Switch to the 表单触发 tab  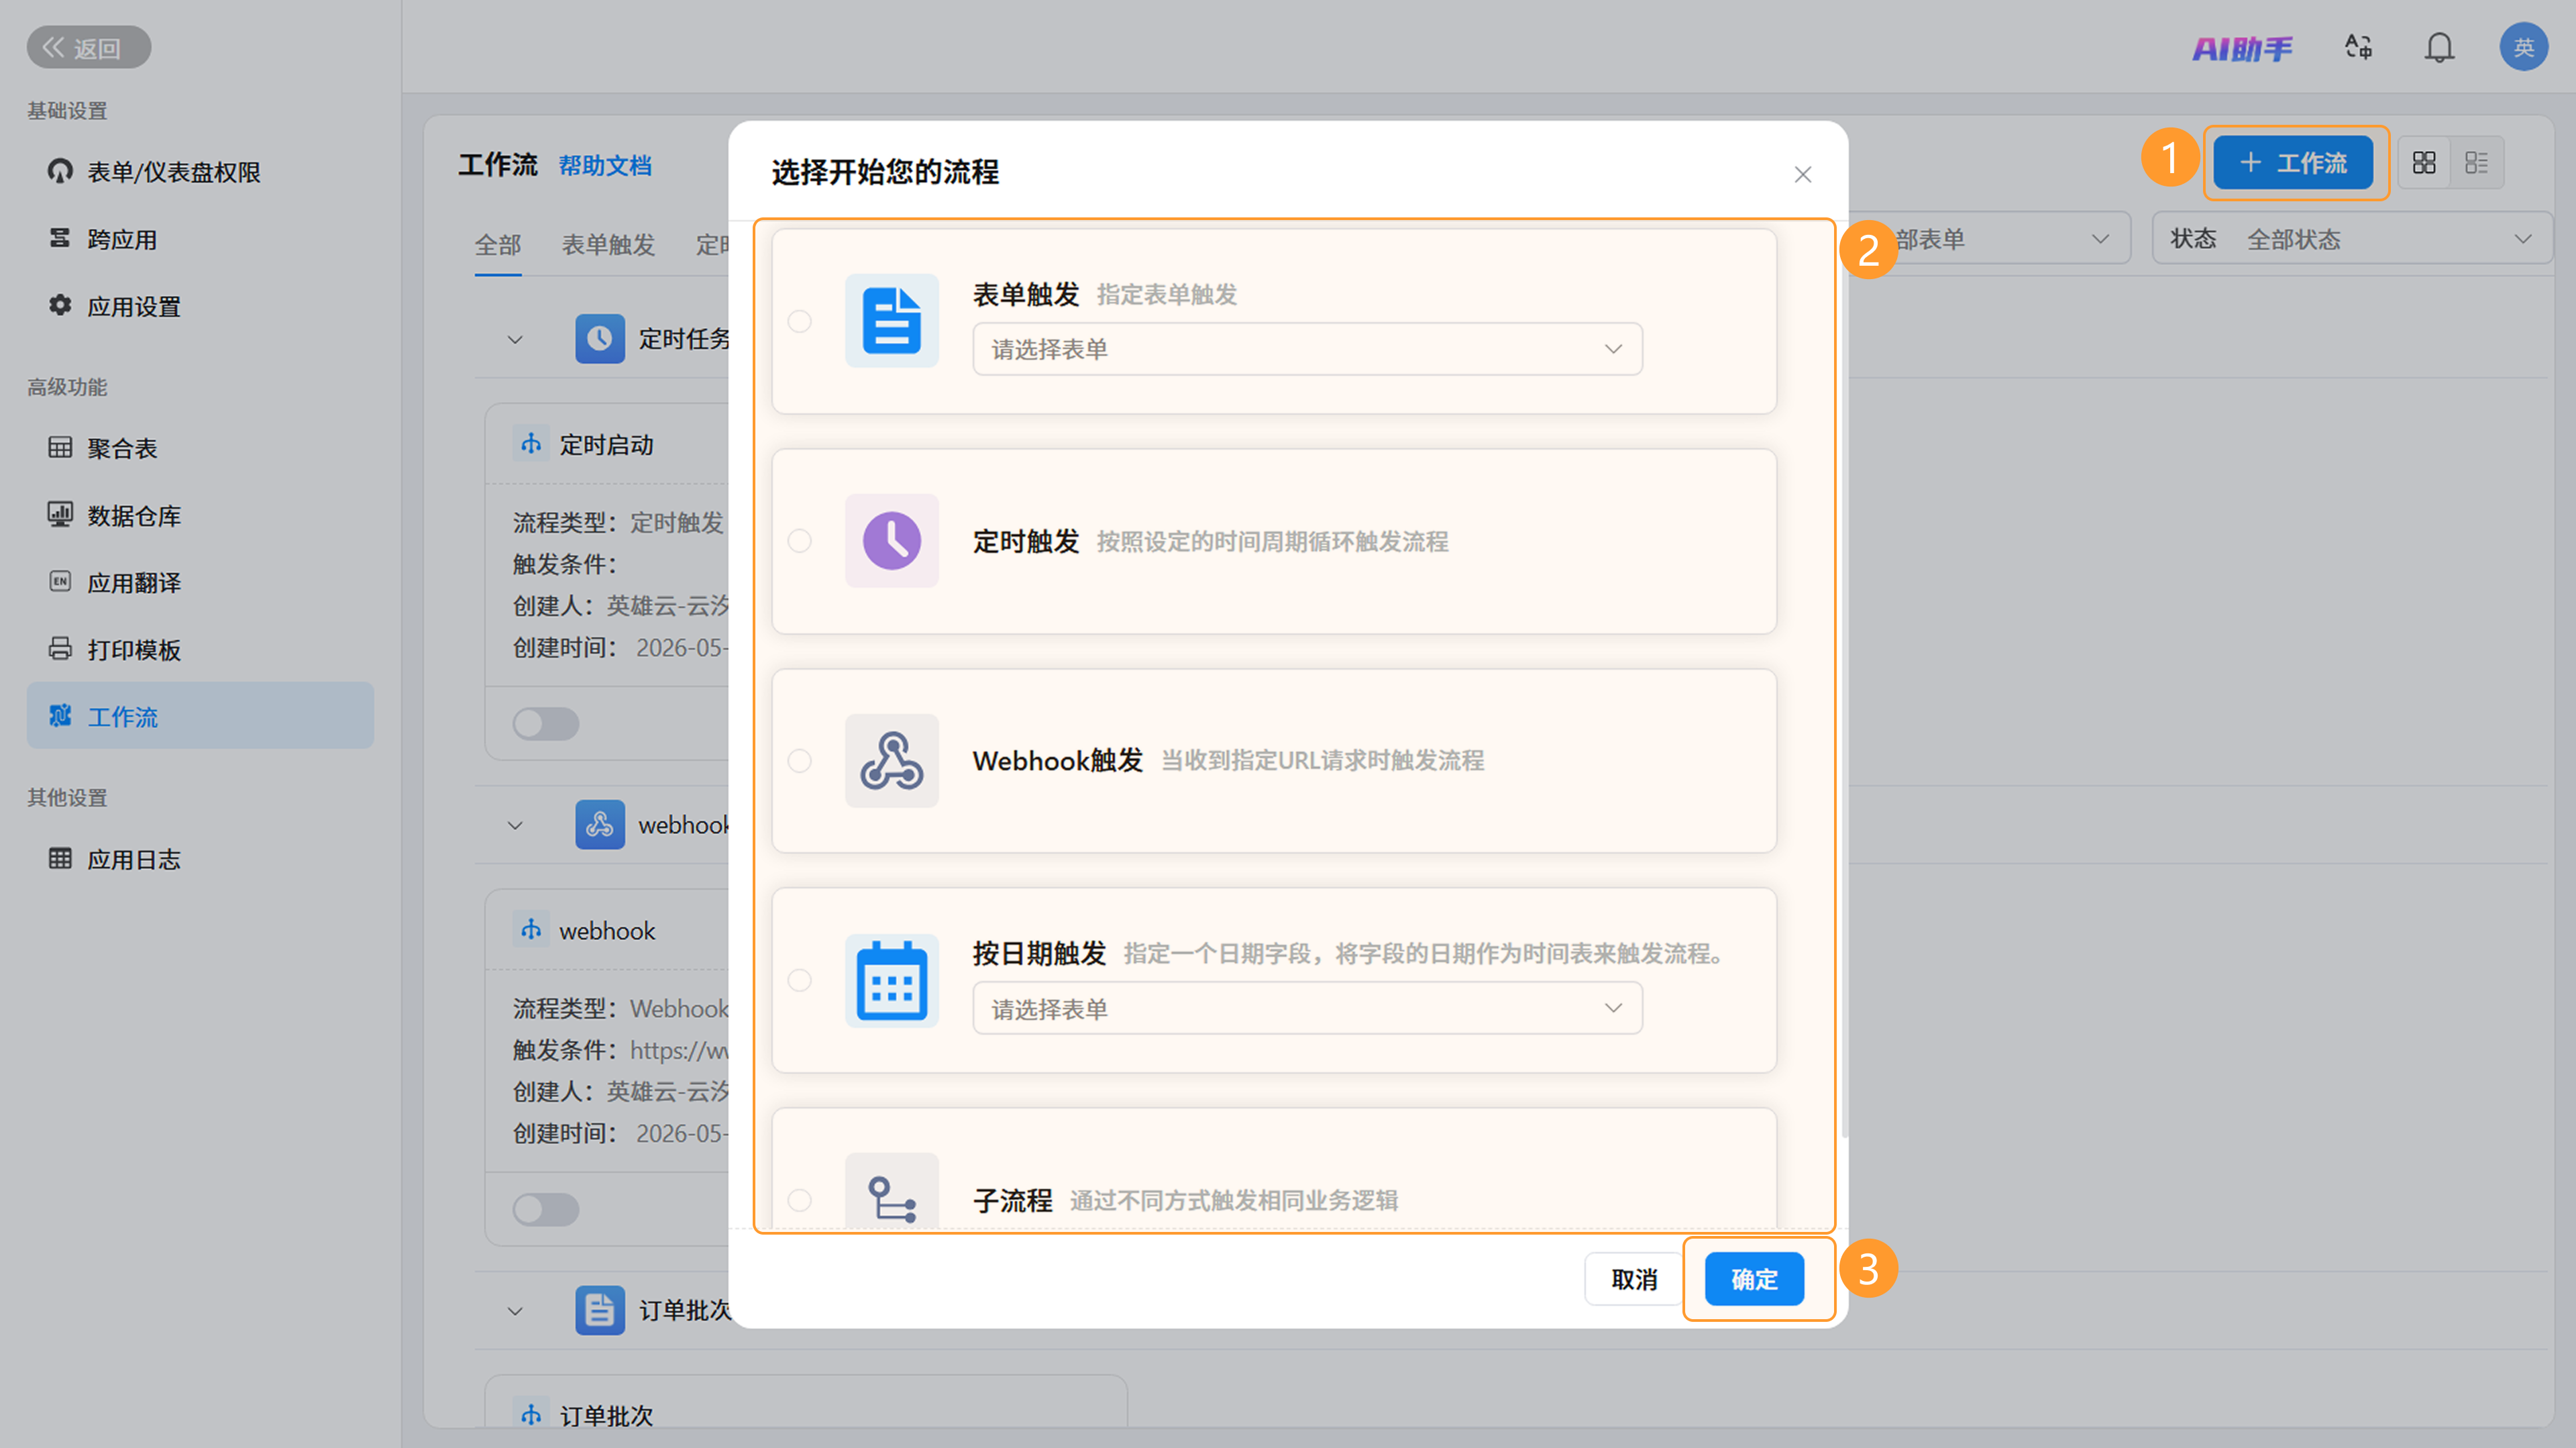tap(608, 245)
